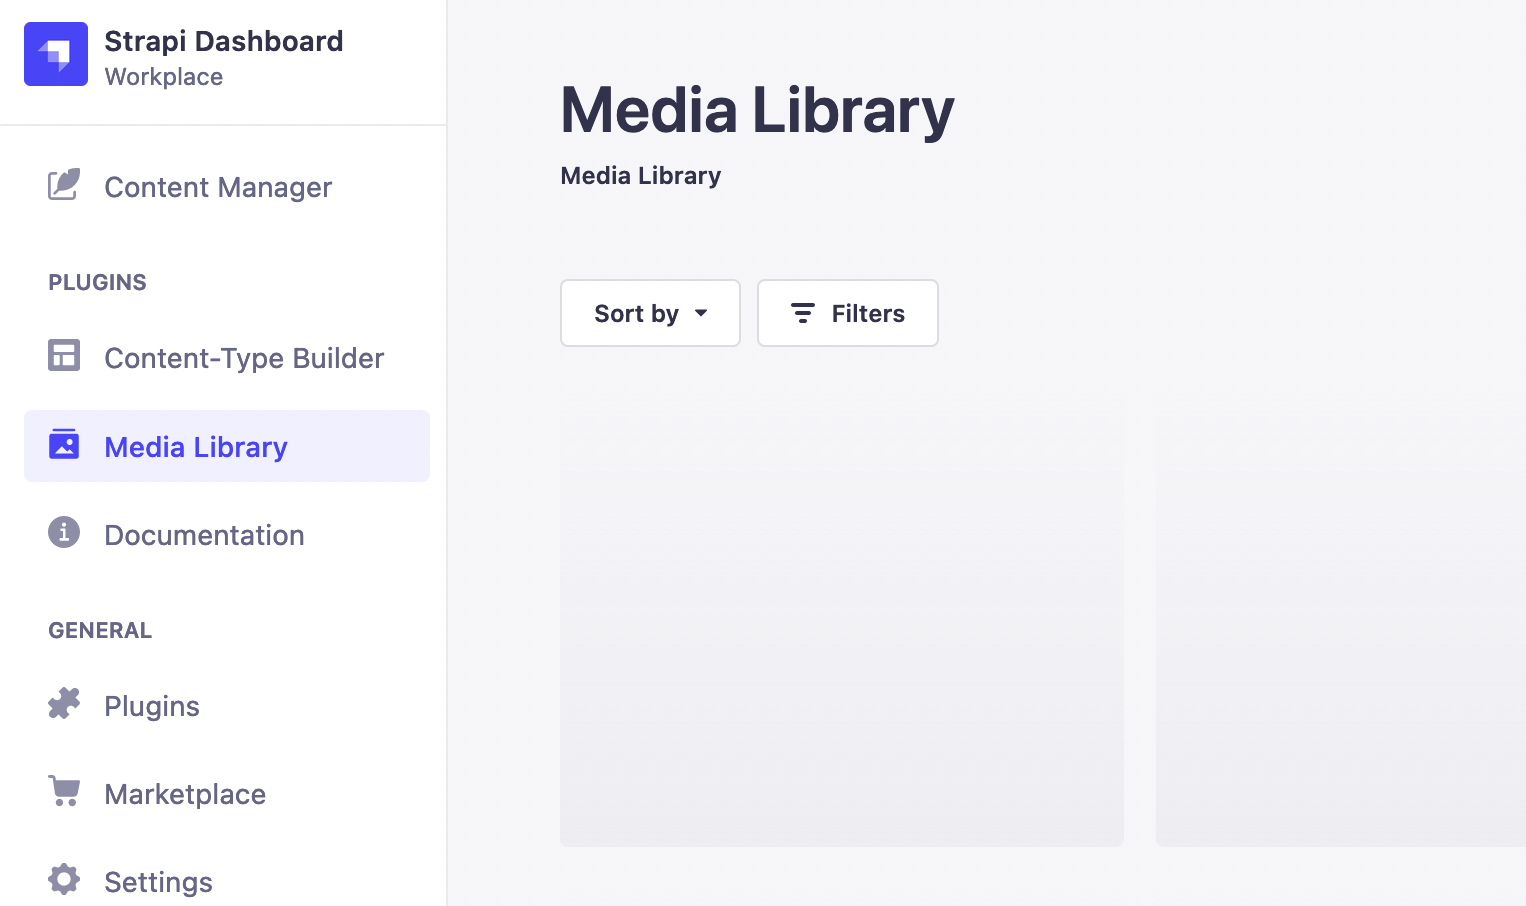Image resolution: width=1526 pixels, height=906 pixels.
Task: Click the Documentation info icon
Action: (64, 532)
